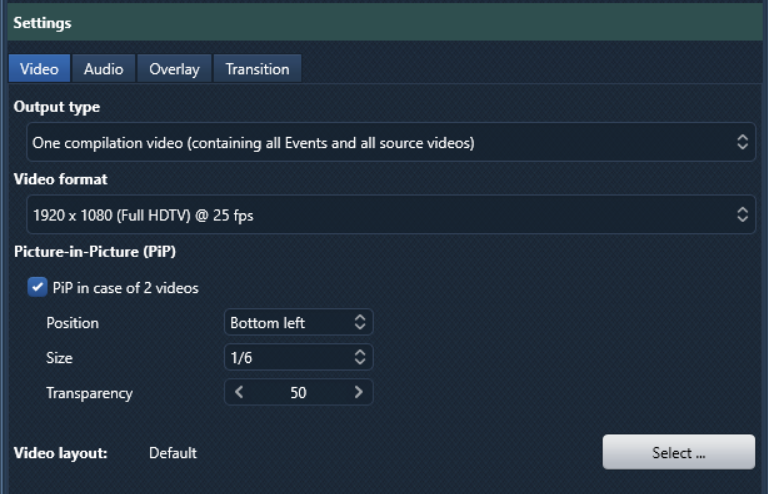Decrease Transparency with the left arrow
Viewport: 768px width, 494px height.
click(239, 392)
